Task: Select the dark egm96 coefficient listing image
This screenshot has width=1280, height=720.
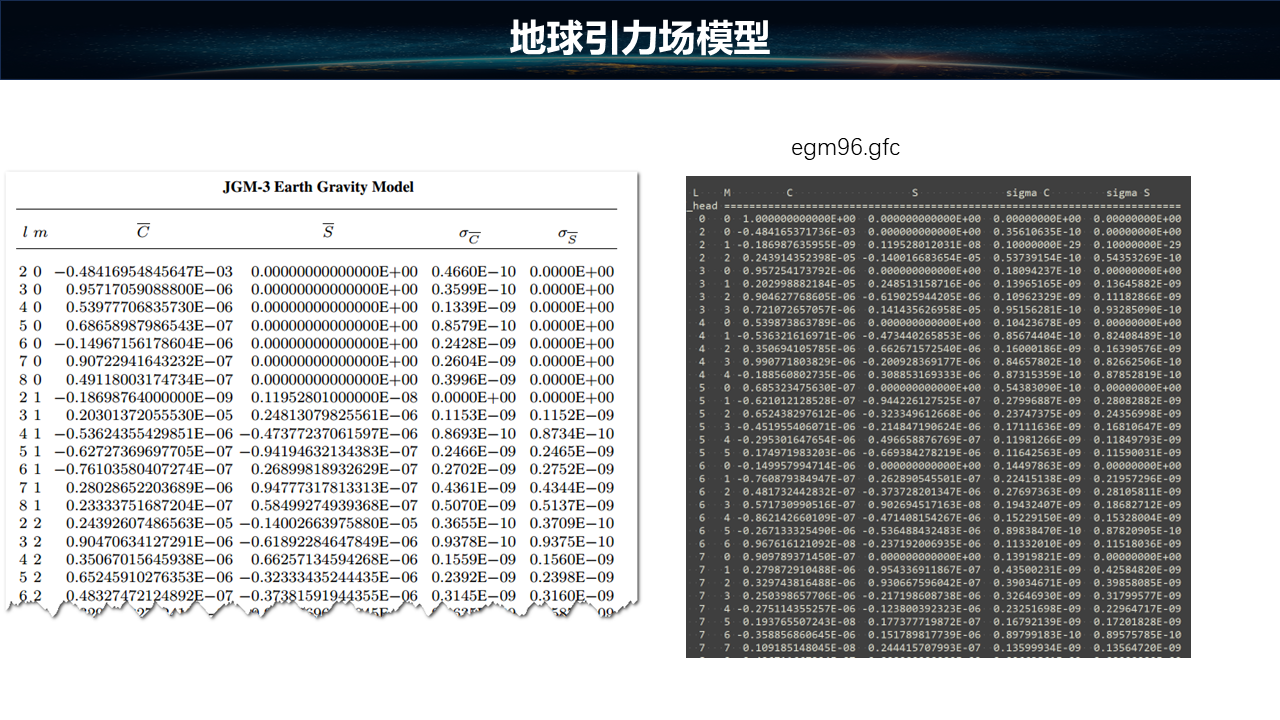Action: click(938, 420)
